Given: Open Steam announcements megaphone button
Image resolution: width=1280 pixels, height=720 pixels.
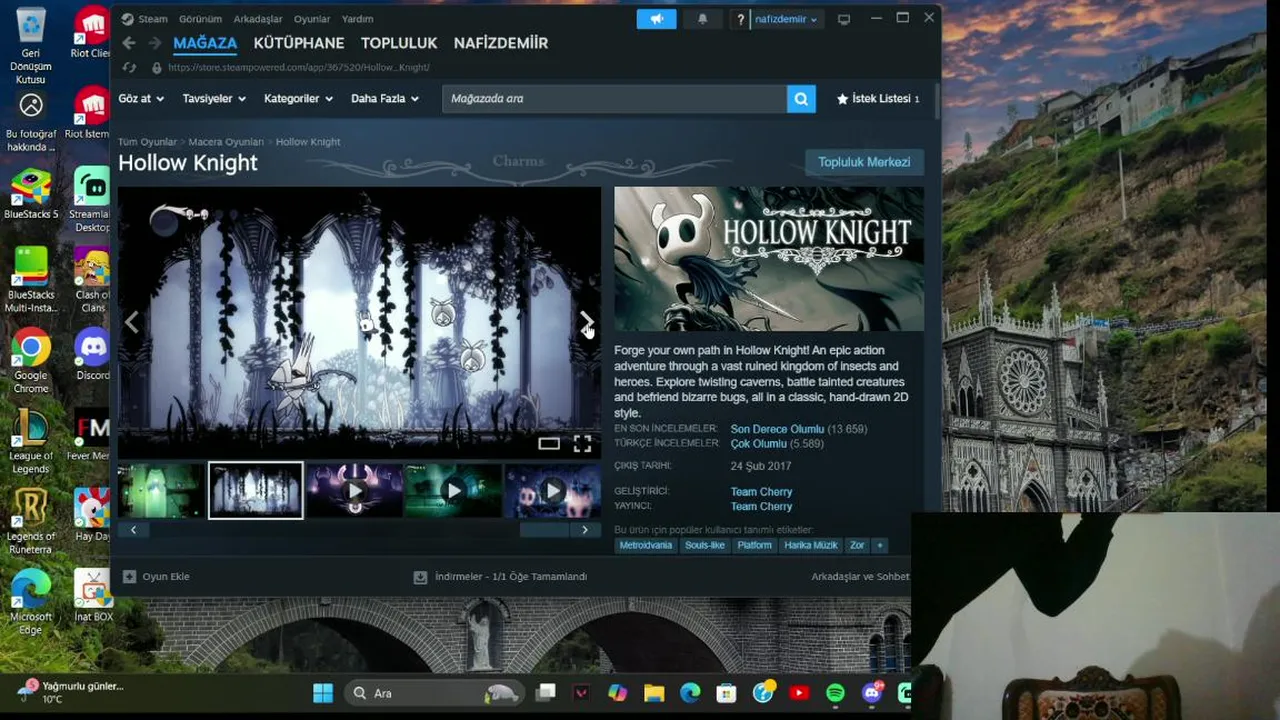Looking at the screenshot, I should click(656, 19).
